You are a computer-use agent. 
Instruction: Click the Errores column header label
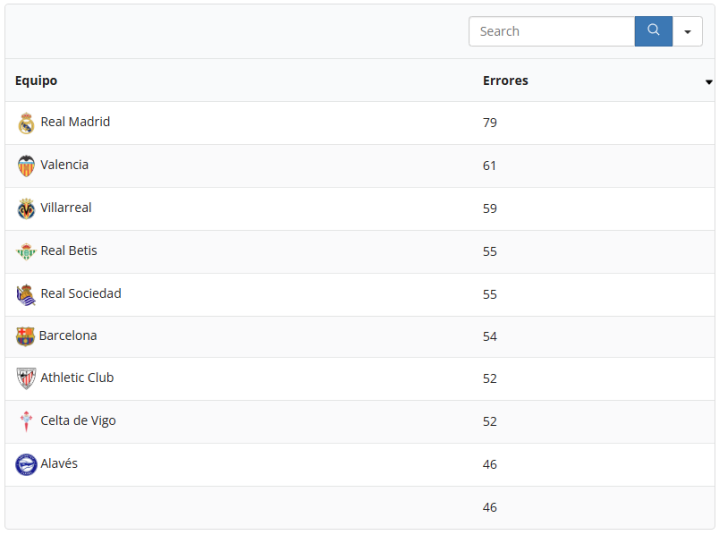point(505,81)
